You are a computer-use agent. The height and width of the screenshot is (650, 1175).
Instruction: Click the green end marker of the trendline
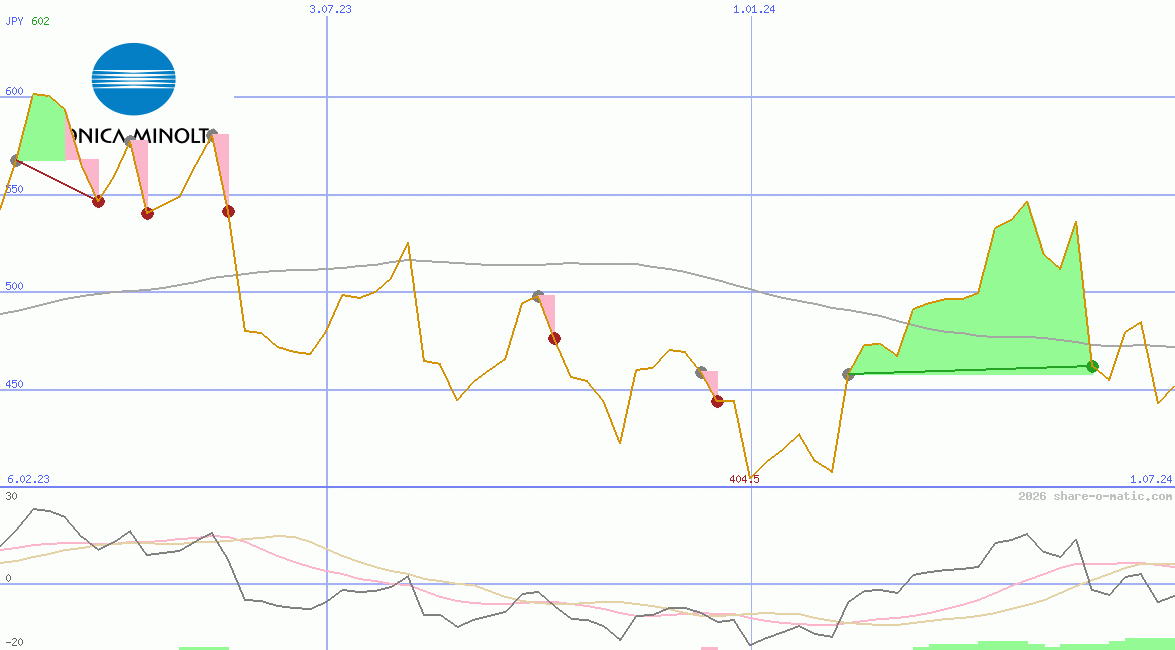coord(1091,366)
